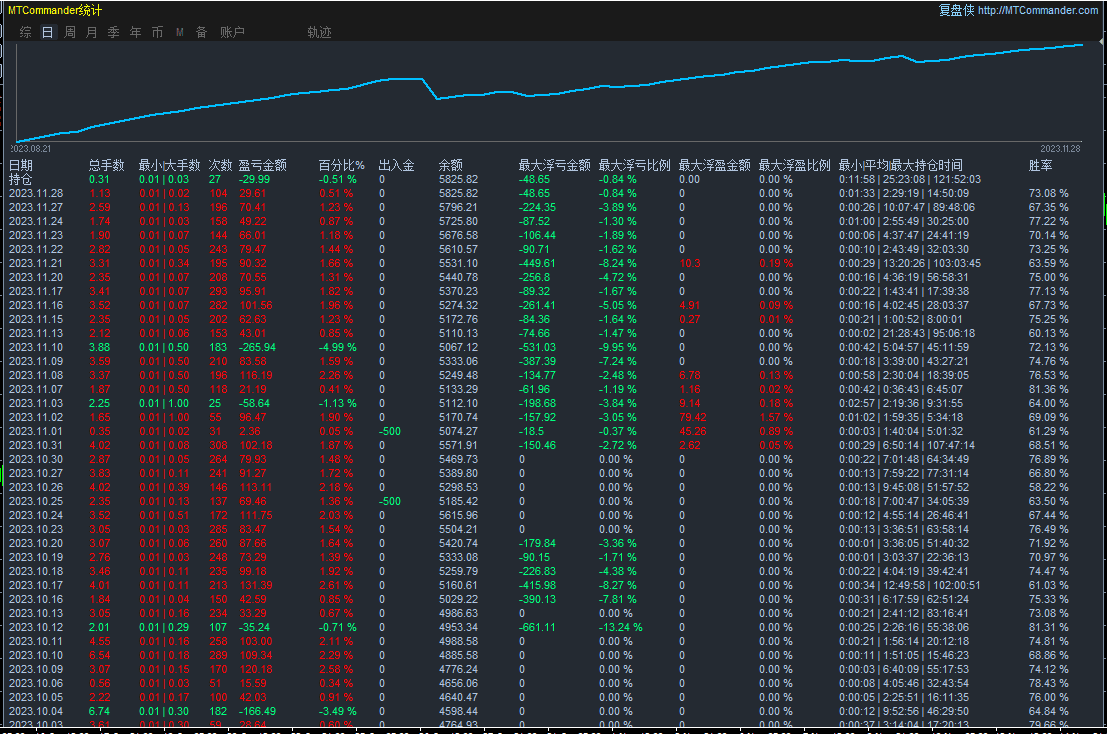Open the 季 quarterly tab
The image size is (1107, 734).
[113, 32]
